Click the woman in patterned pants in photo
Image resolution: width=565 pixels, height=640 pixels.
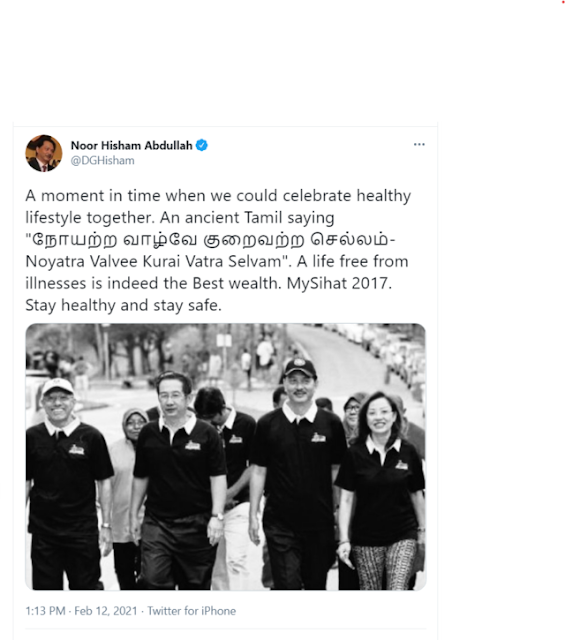click(382, 491)
